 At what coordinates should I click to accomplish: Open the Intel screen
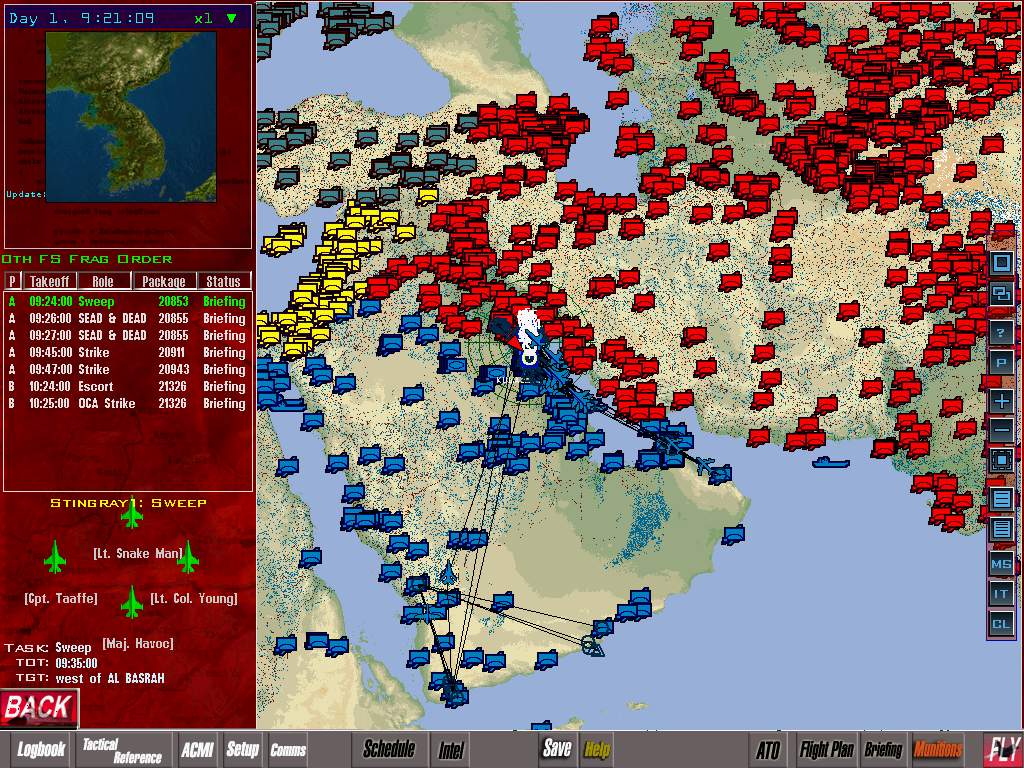pos(451,750)
